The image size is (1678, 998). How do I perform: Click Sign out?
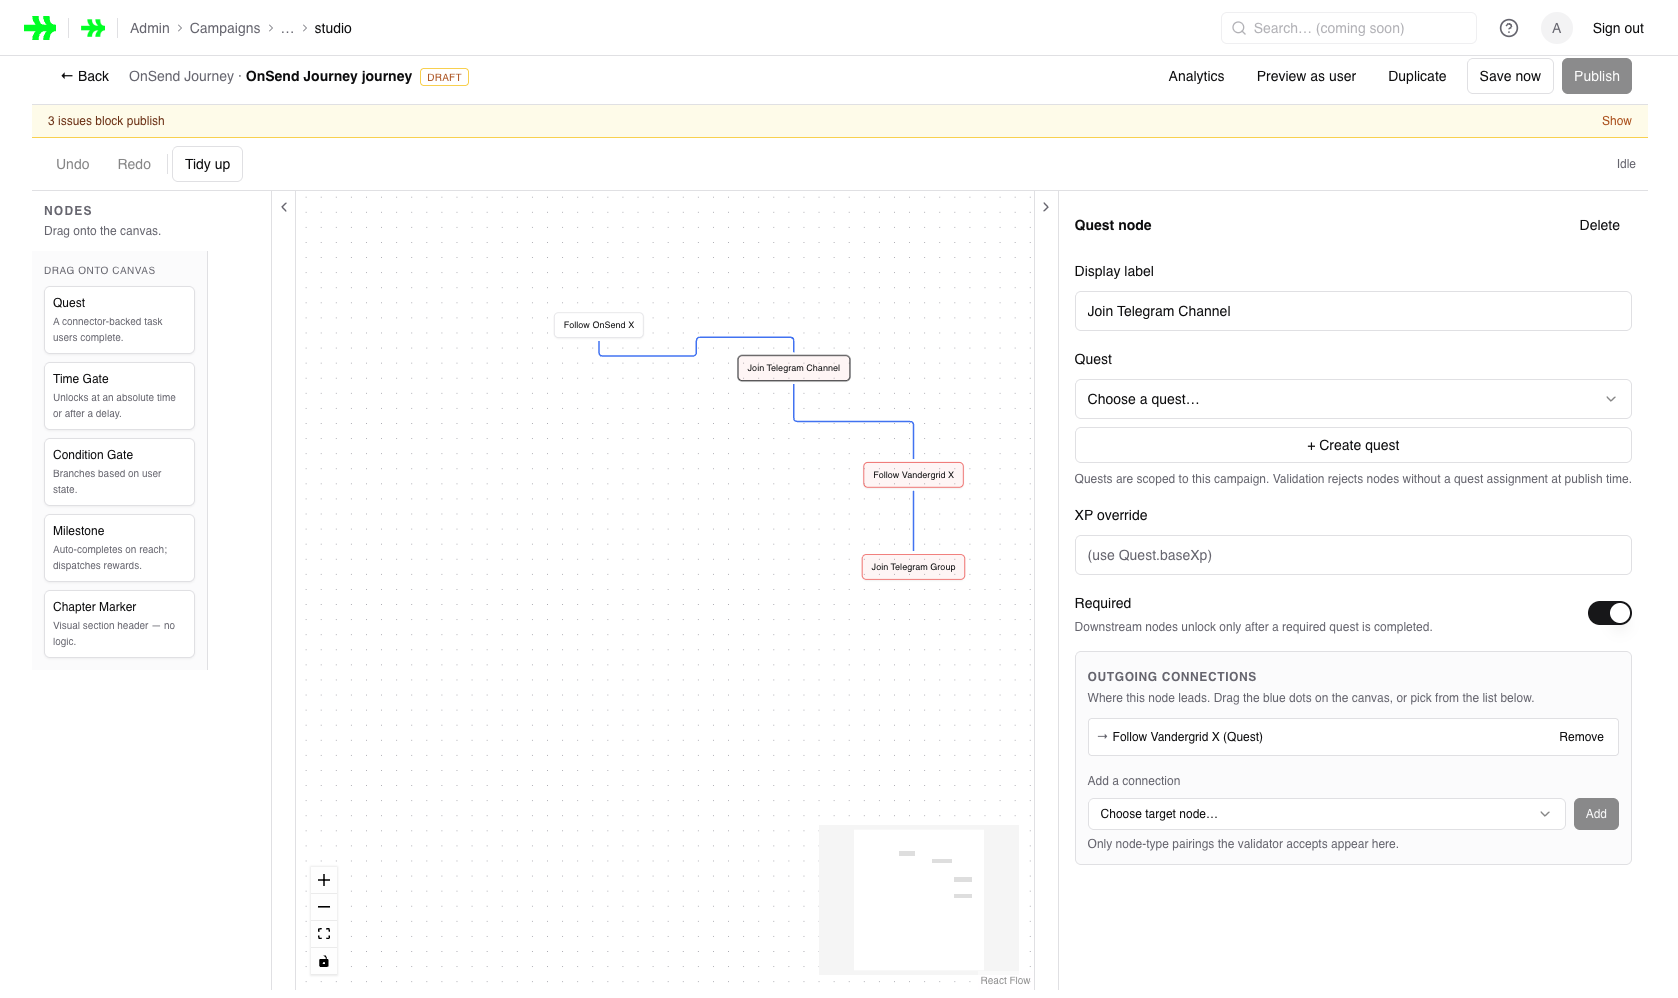(x=1618, y=28)
